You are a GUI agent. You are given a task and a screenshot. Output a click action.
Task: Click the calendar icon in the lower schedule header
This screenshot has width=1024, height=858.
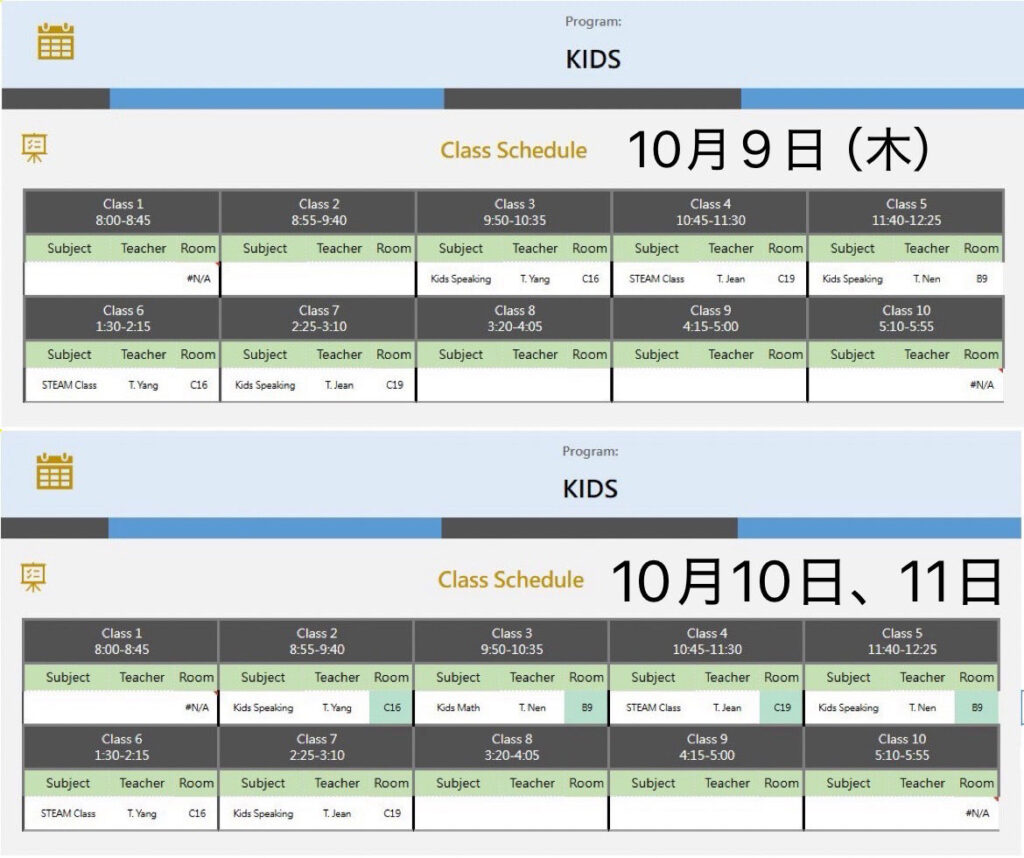tap(54, 471)
